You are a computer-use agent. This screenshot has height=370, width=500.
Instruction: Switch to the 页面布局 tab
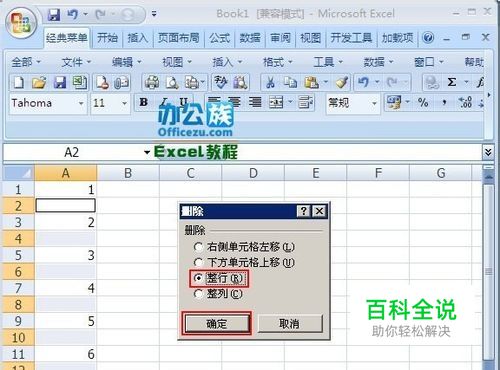pos(178,38)
